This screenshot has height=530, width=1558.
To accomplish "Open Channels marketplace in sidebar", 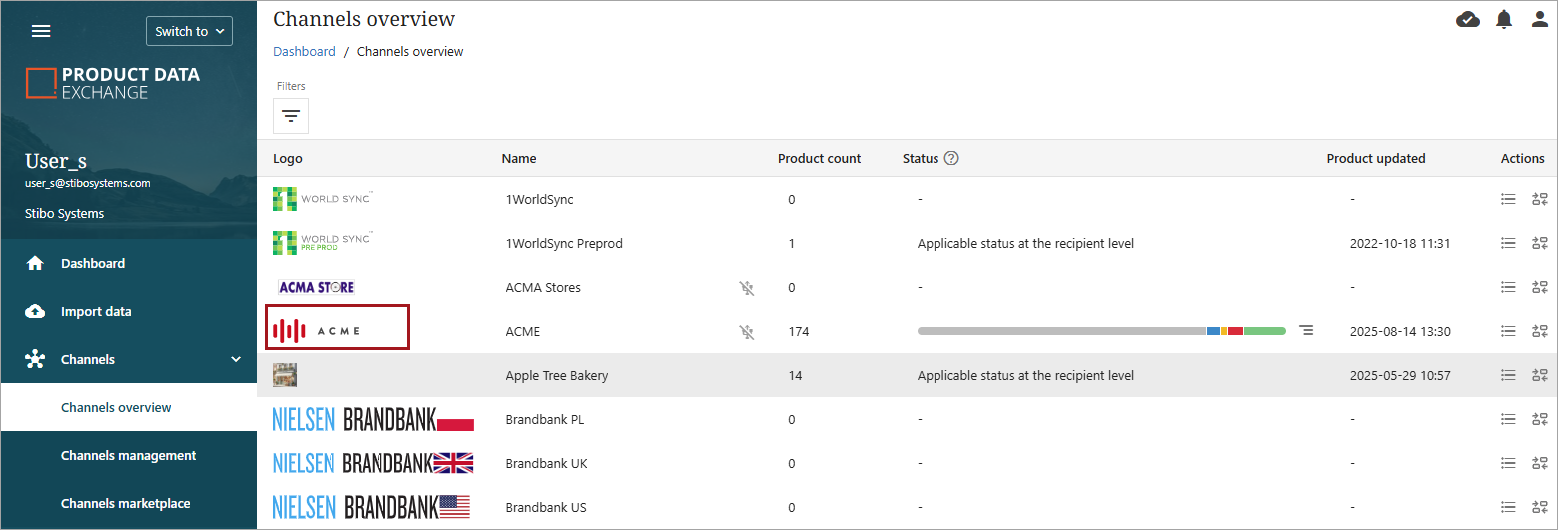I will [125, 503].
